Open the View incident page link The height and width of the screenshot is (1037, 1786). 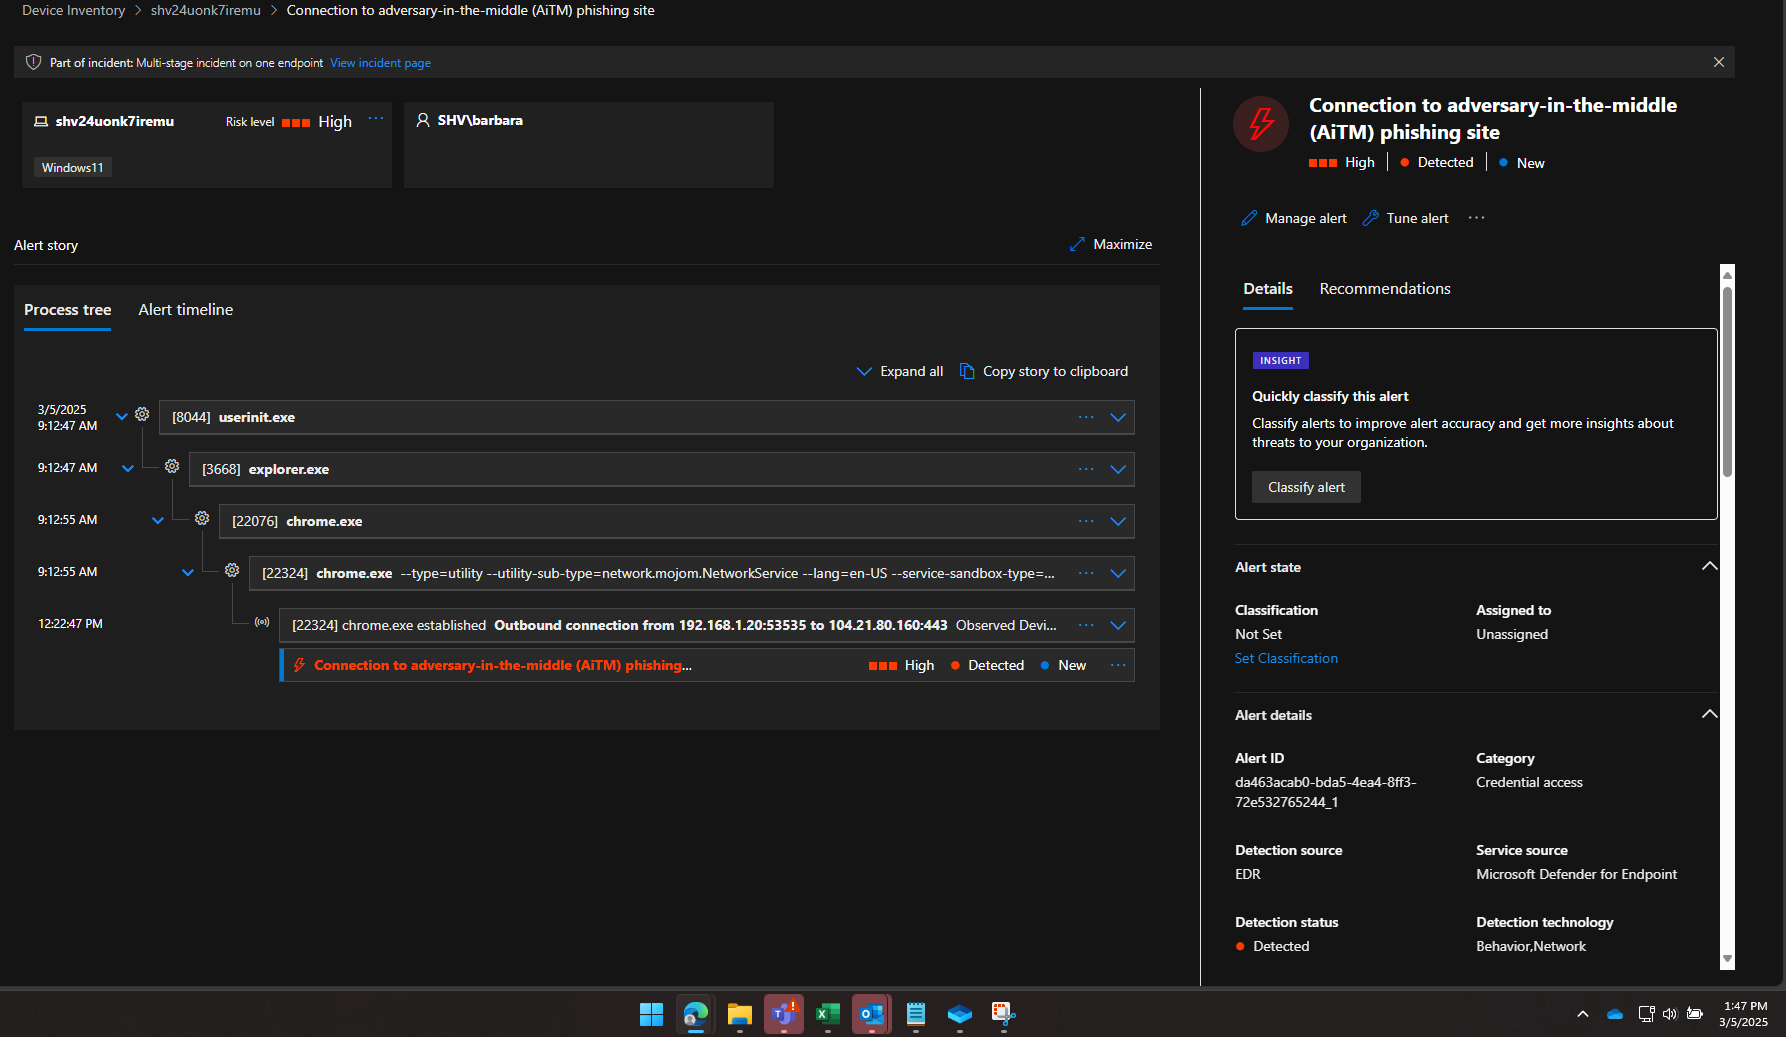click(380, 63)
